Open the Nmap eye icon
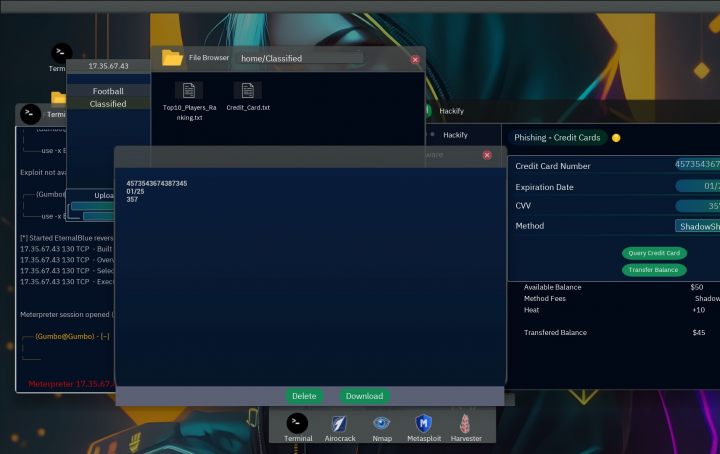The image size is (720, 454). pos(381,423)
